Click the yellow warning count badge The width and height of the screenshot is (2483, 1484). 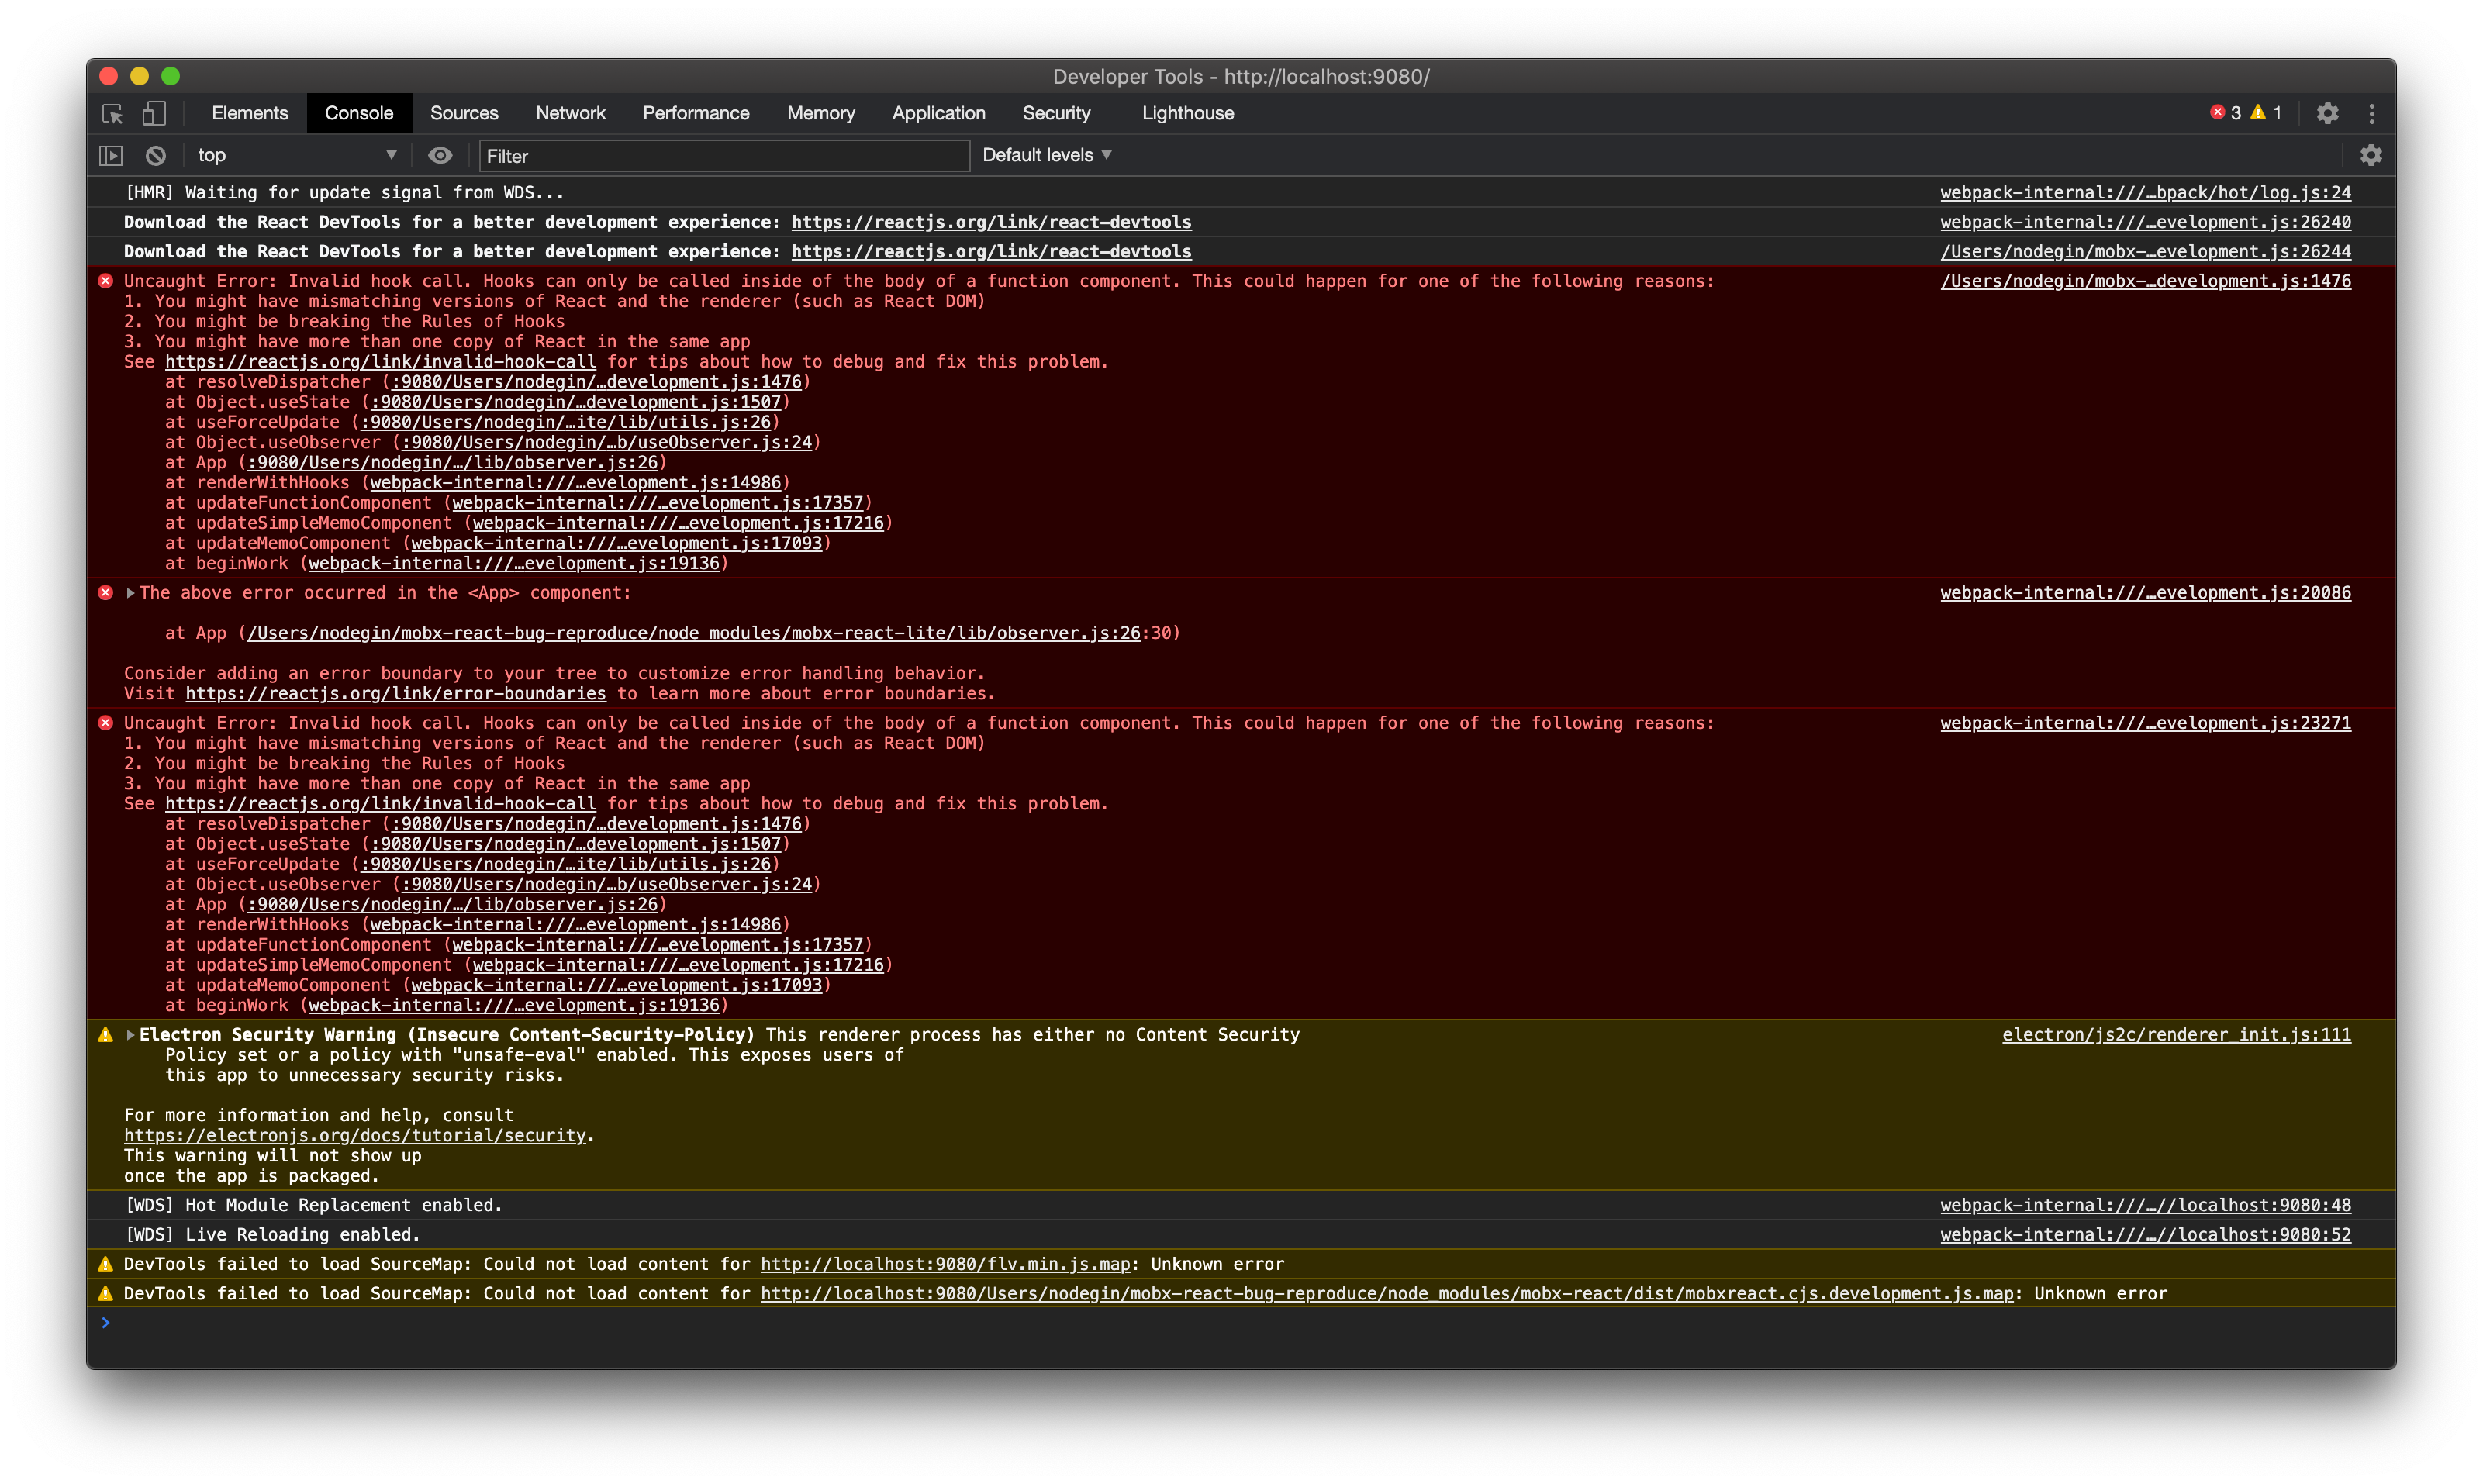point(2266,113)
